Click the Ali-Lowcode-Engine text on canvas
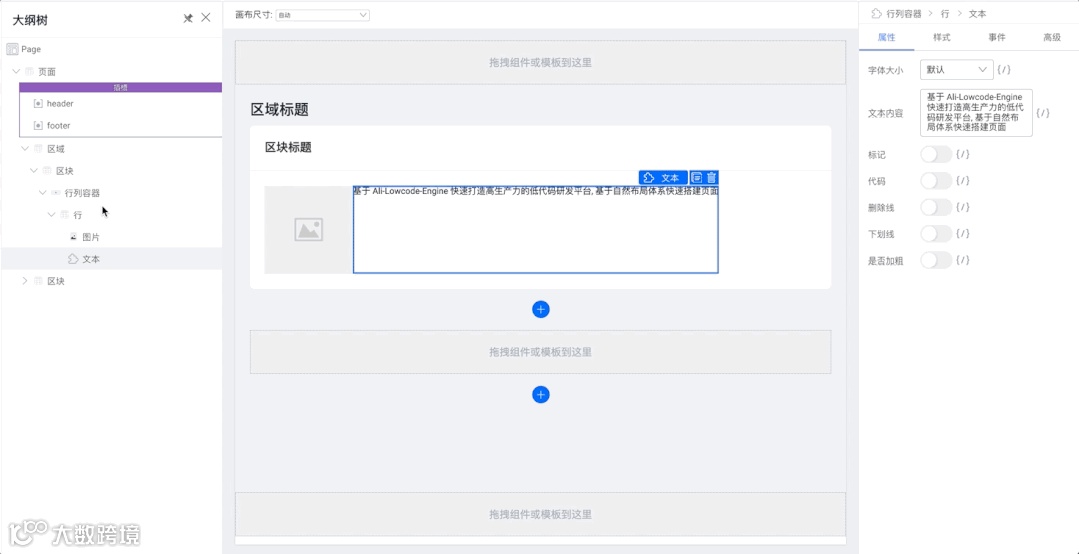Viewport: 1079px width, 554px height. pos(536,191)
